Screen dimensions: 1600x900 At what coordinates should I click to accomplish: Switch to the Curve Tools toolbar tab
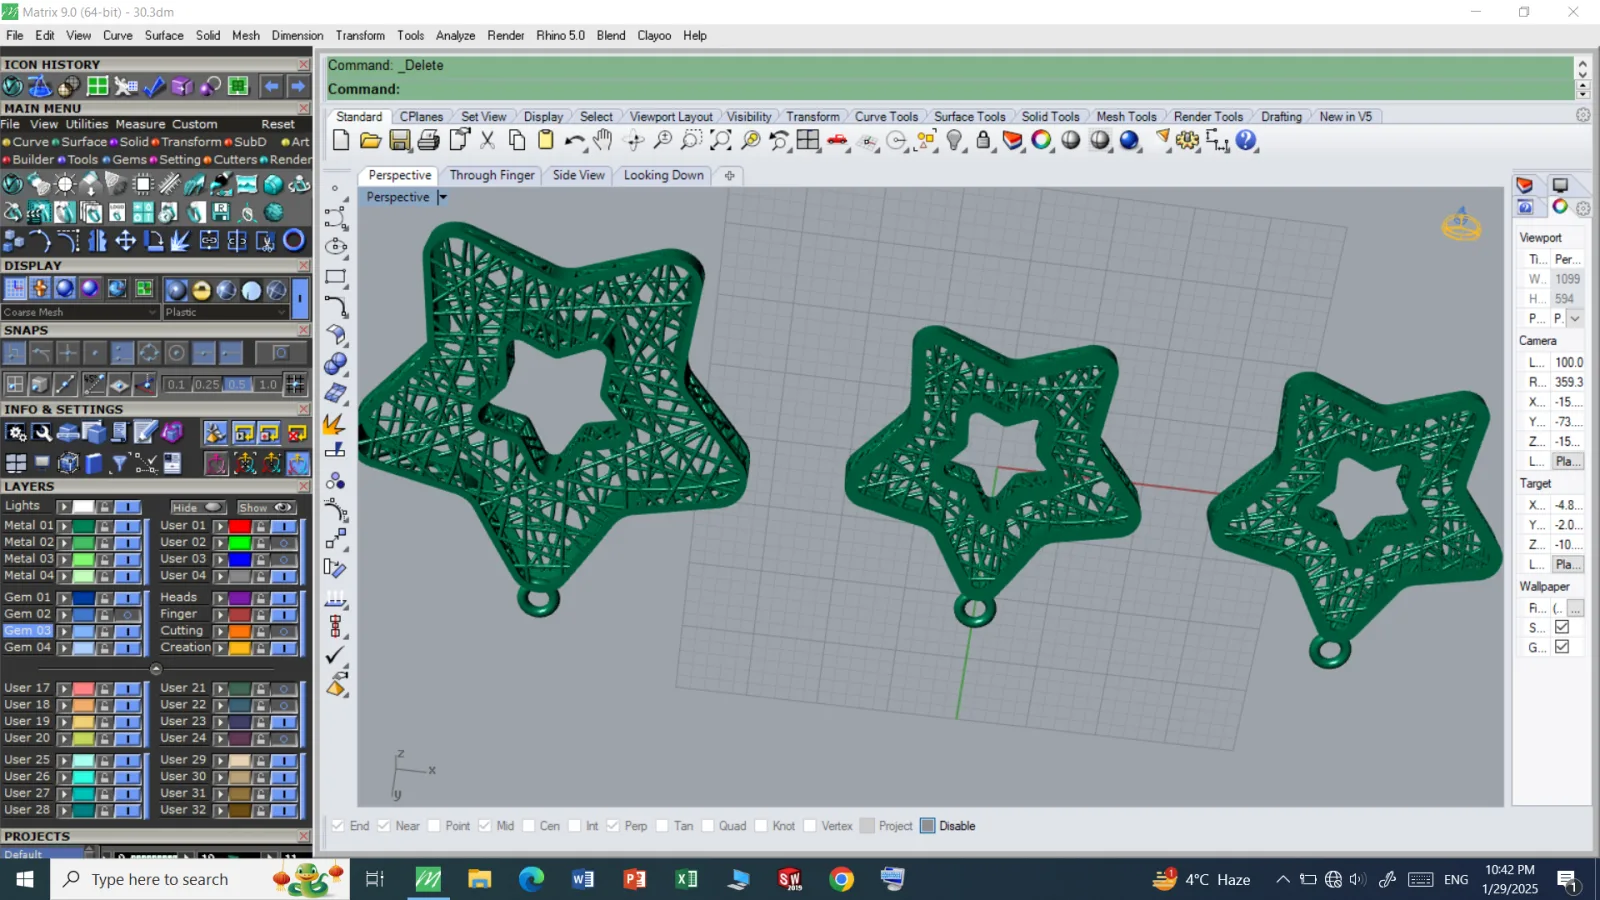[x=886, y=117]
